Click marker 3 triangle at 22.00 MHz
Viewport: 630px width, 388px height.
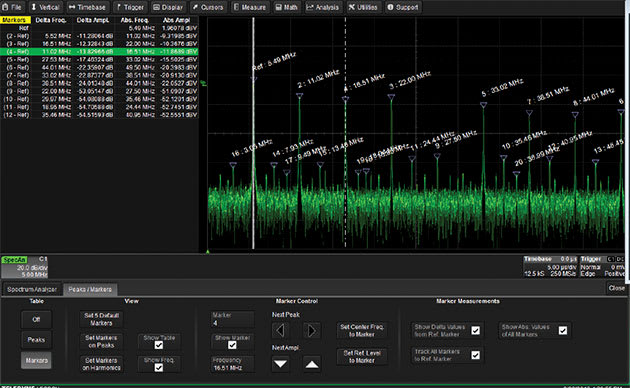click(x=391, y=97)
